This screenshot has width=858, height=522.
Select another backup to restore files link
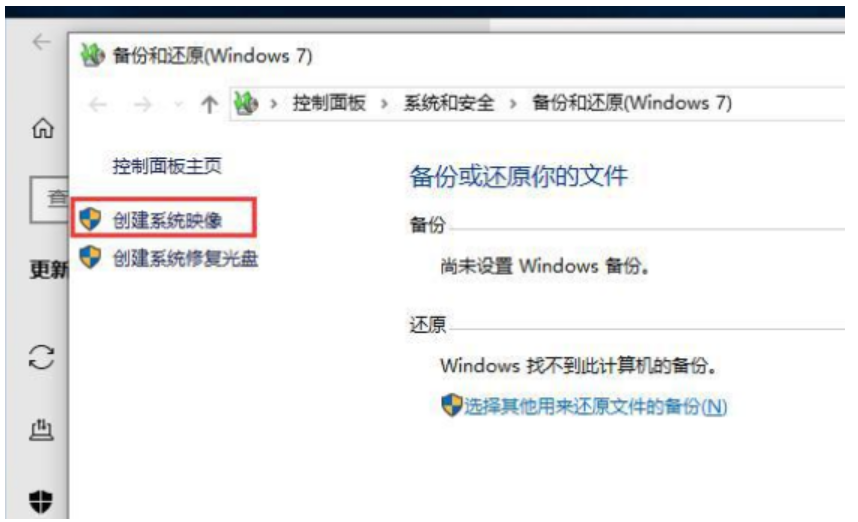click(x=595, y=406)
